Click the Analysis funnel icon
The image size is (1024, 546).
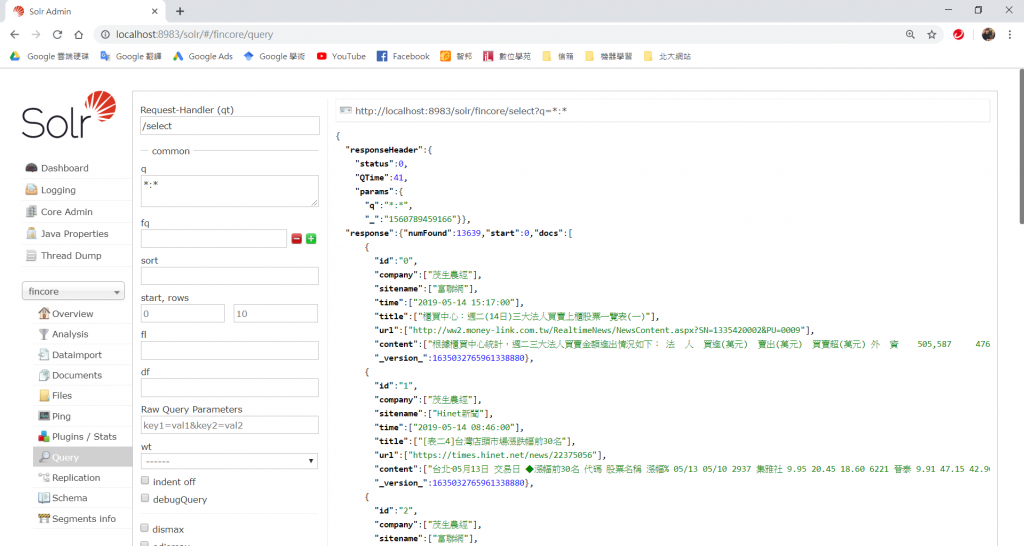(44, 334)
